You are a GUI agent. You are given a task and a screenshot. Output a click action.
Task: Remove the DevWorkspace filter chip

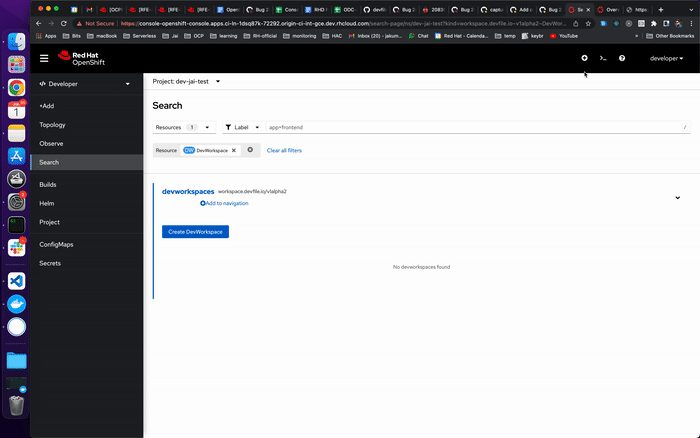(x=233, y=150)
